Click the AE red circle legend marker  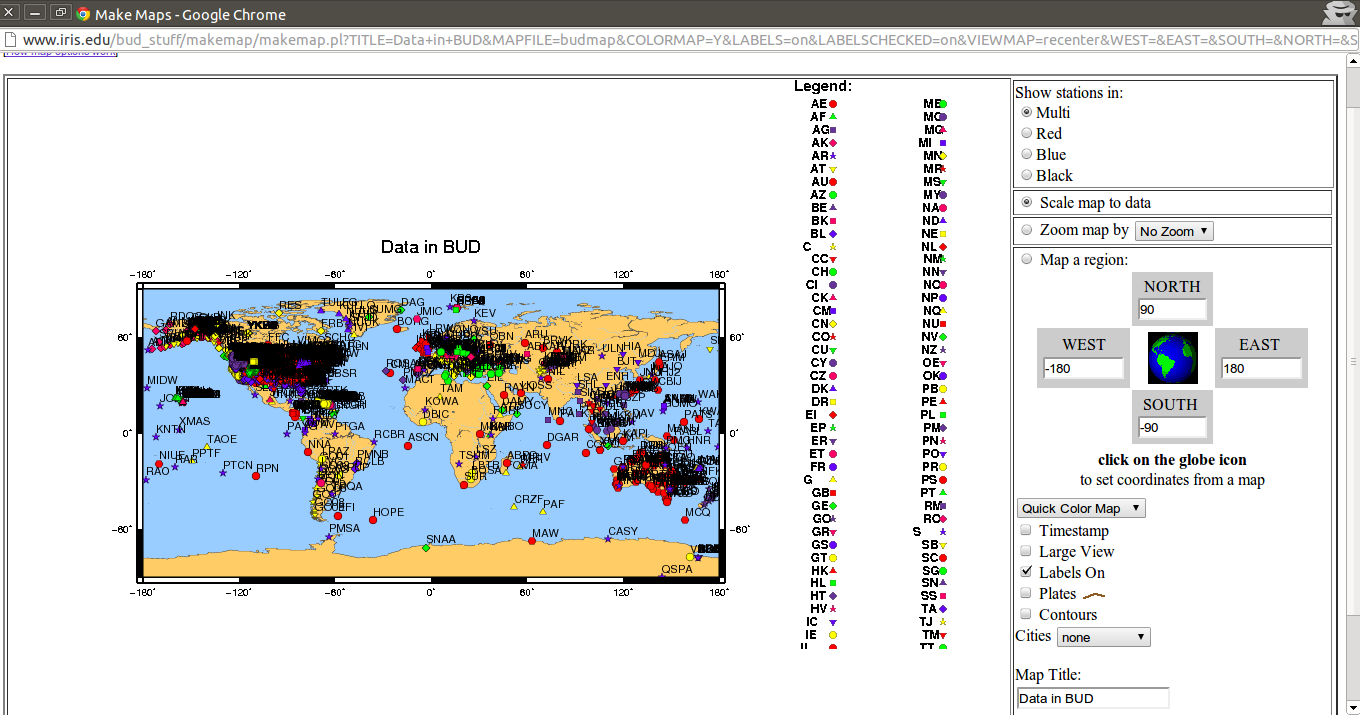[x=833, y=104]
